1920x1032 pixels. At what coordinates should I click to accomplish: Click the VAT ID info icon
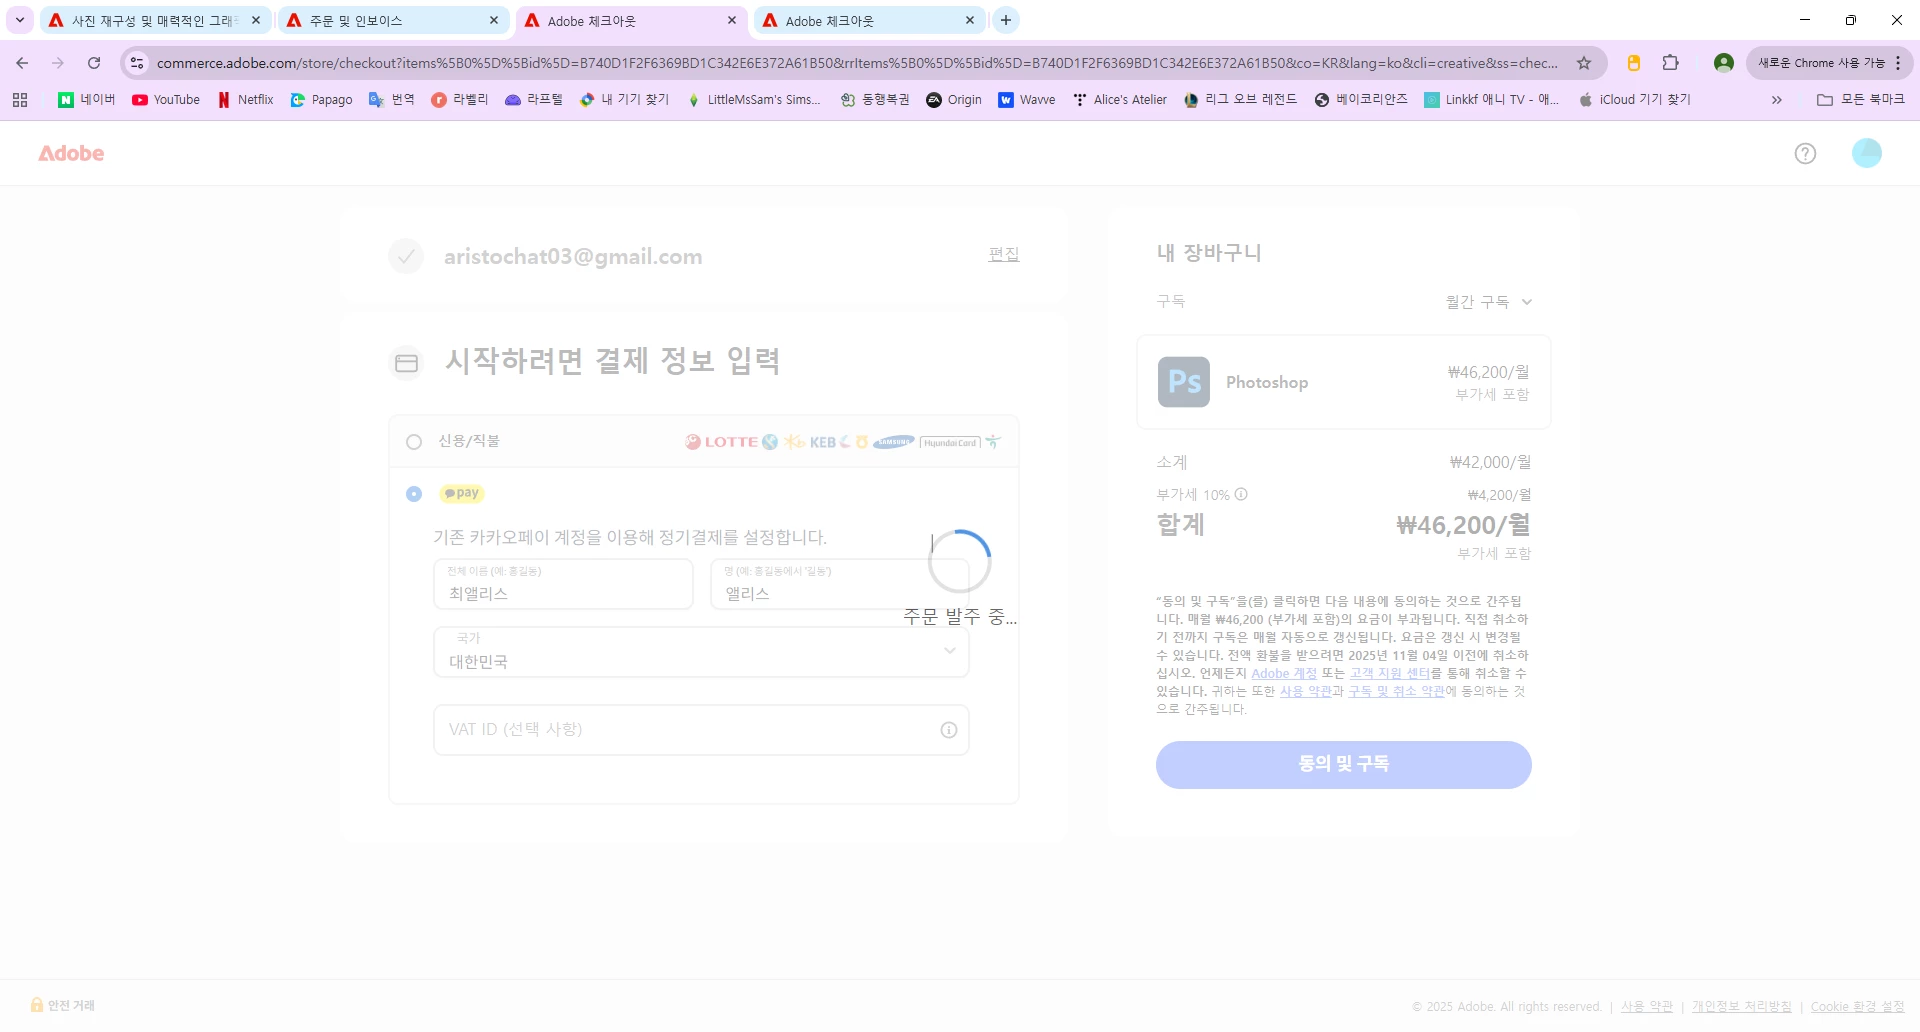pos(949,730)
